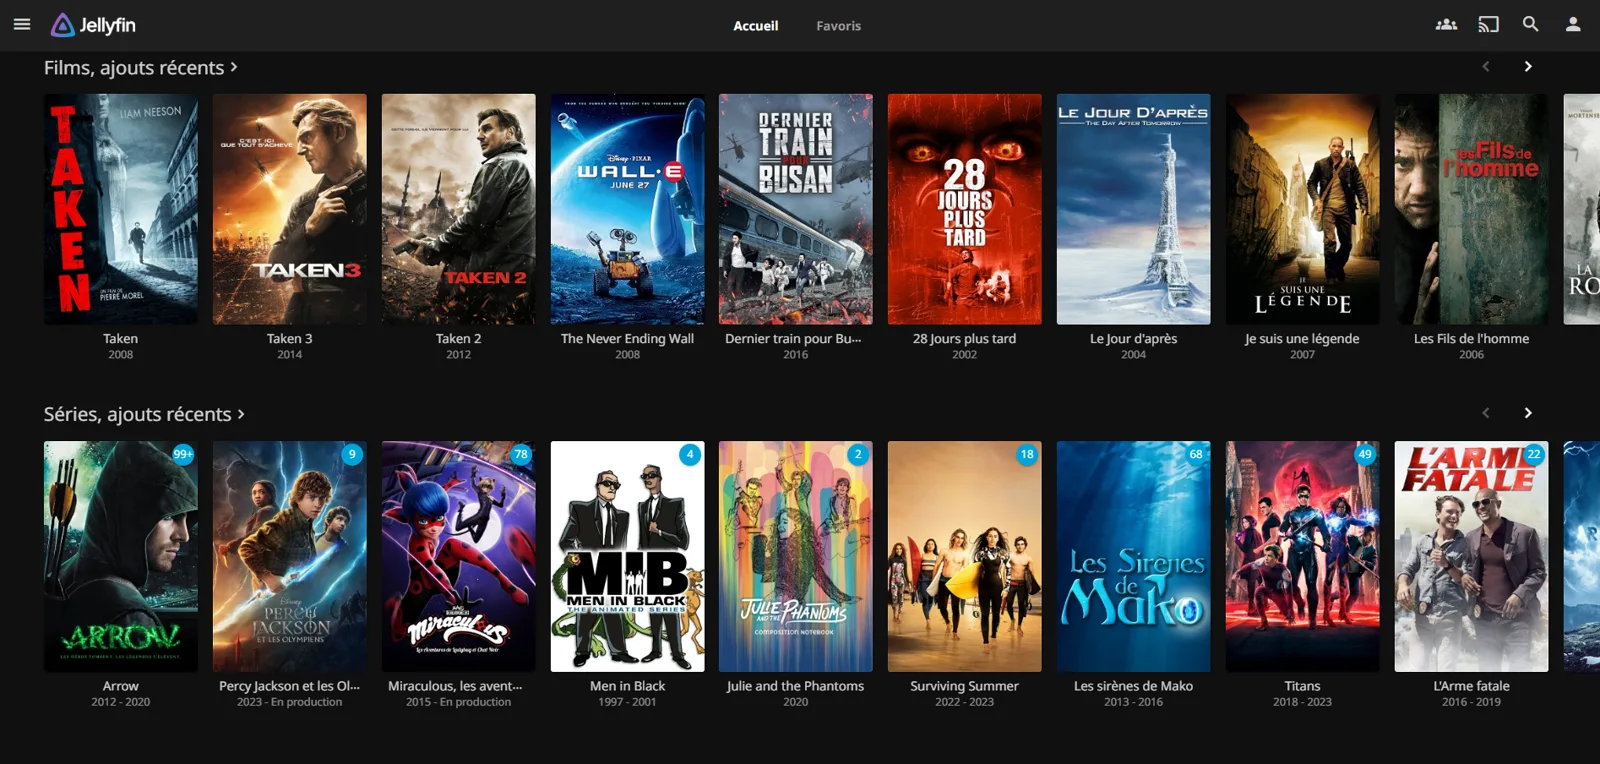Open the Je suis une légende poster

point(1303,209)
